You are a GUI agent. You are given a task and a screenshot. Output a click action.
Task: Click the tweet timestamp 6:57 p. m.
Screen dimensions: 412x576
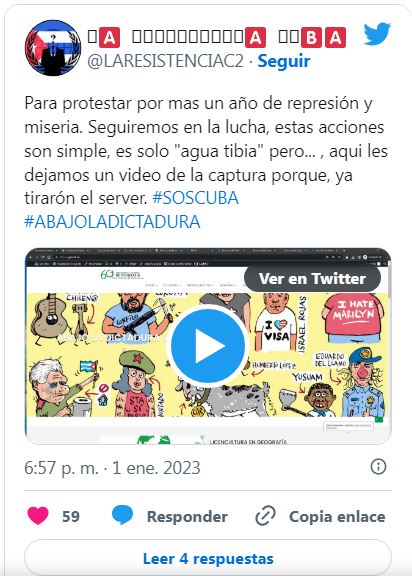(x=112, y=468)
